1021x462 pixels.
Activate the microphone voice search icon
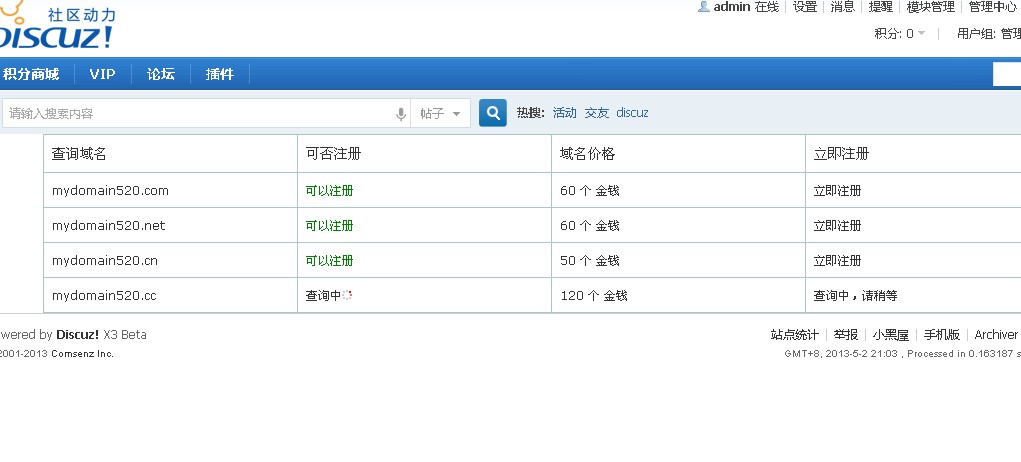tap(400, 114)
